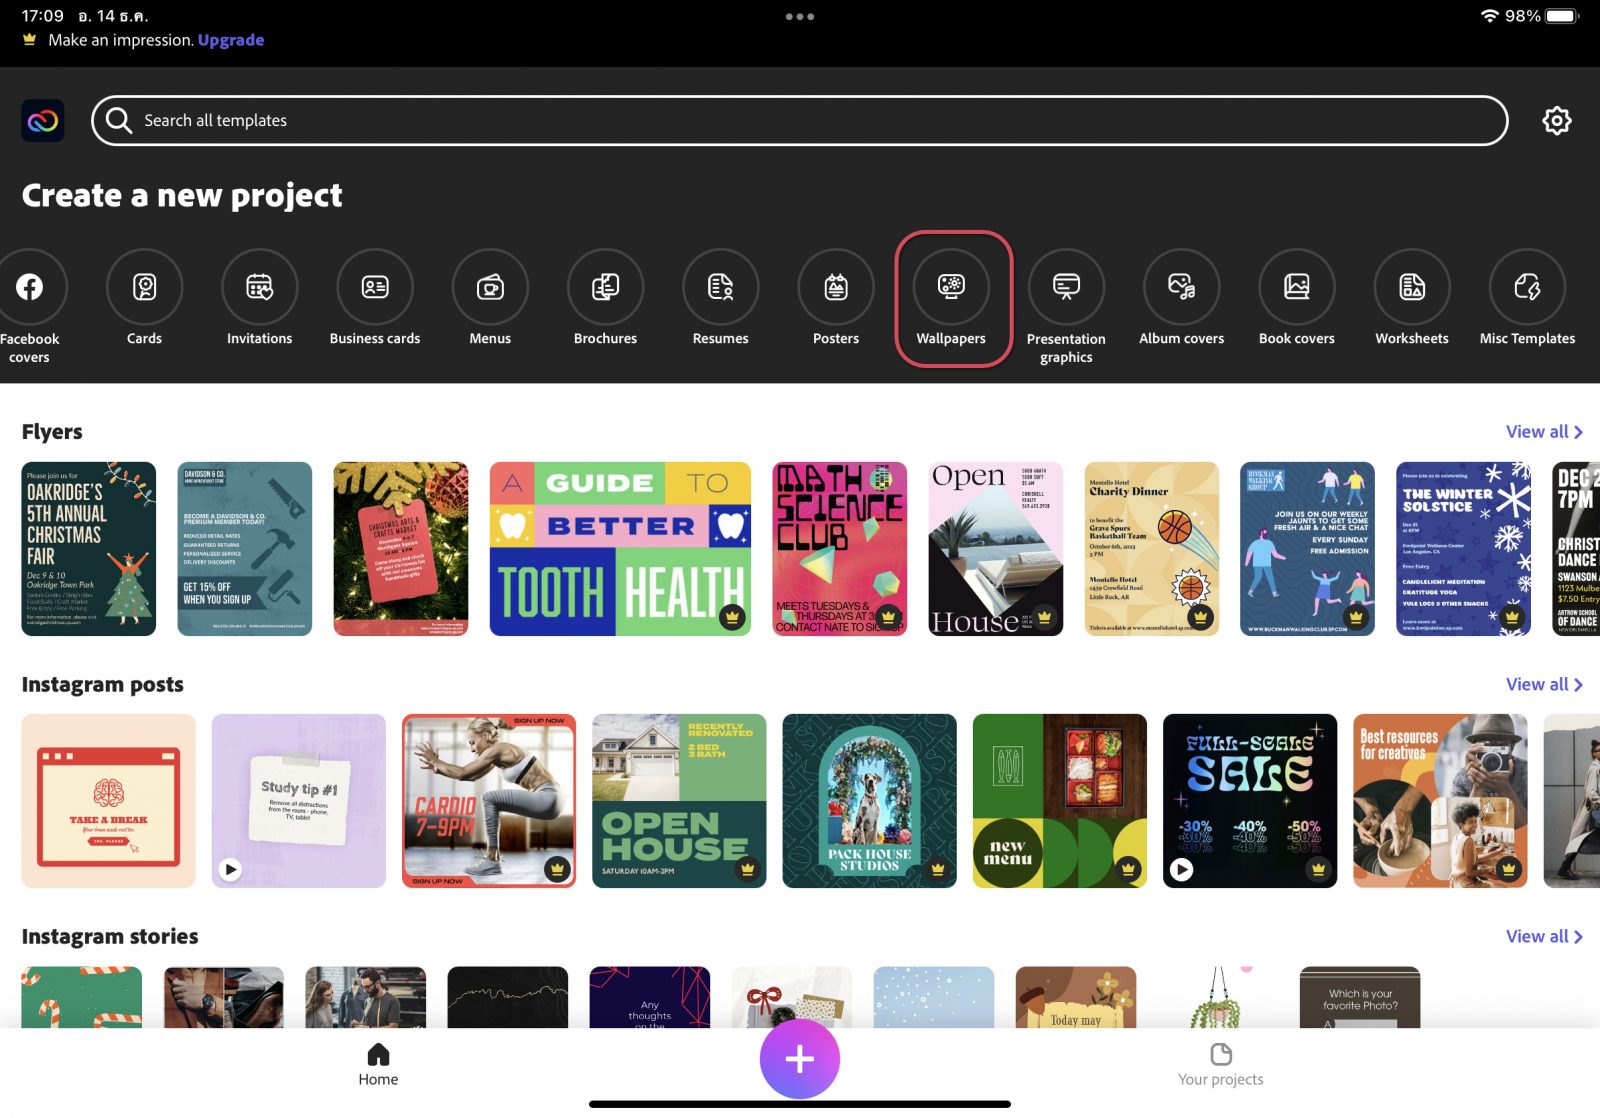Open the Tooth Health flyer template

coord(620,549)
